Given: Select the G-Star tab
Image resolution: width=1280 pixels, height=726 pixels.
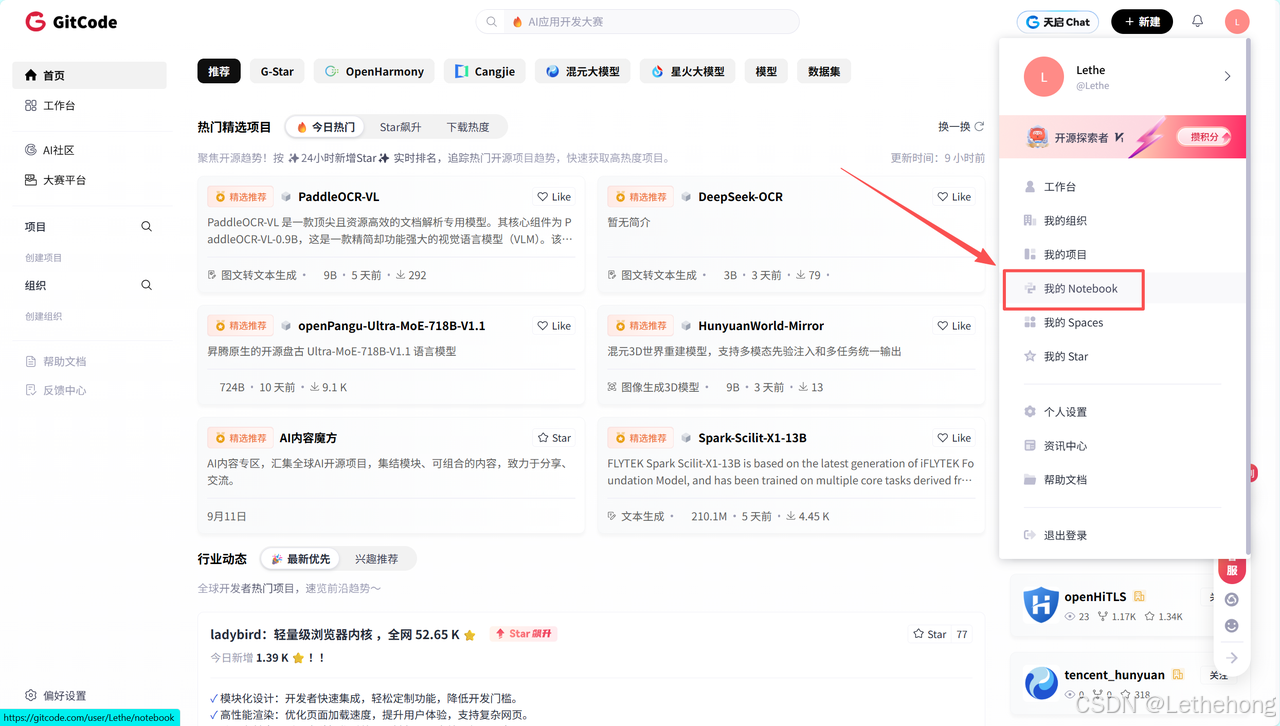Looking at the screenshot, I should click(277, 72).
